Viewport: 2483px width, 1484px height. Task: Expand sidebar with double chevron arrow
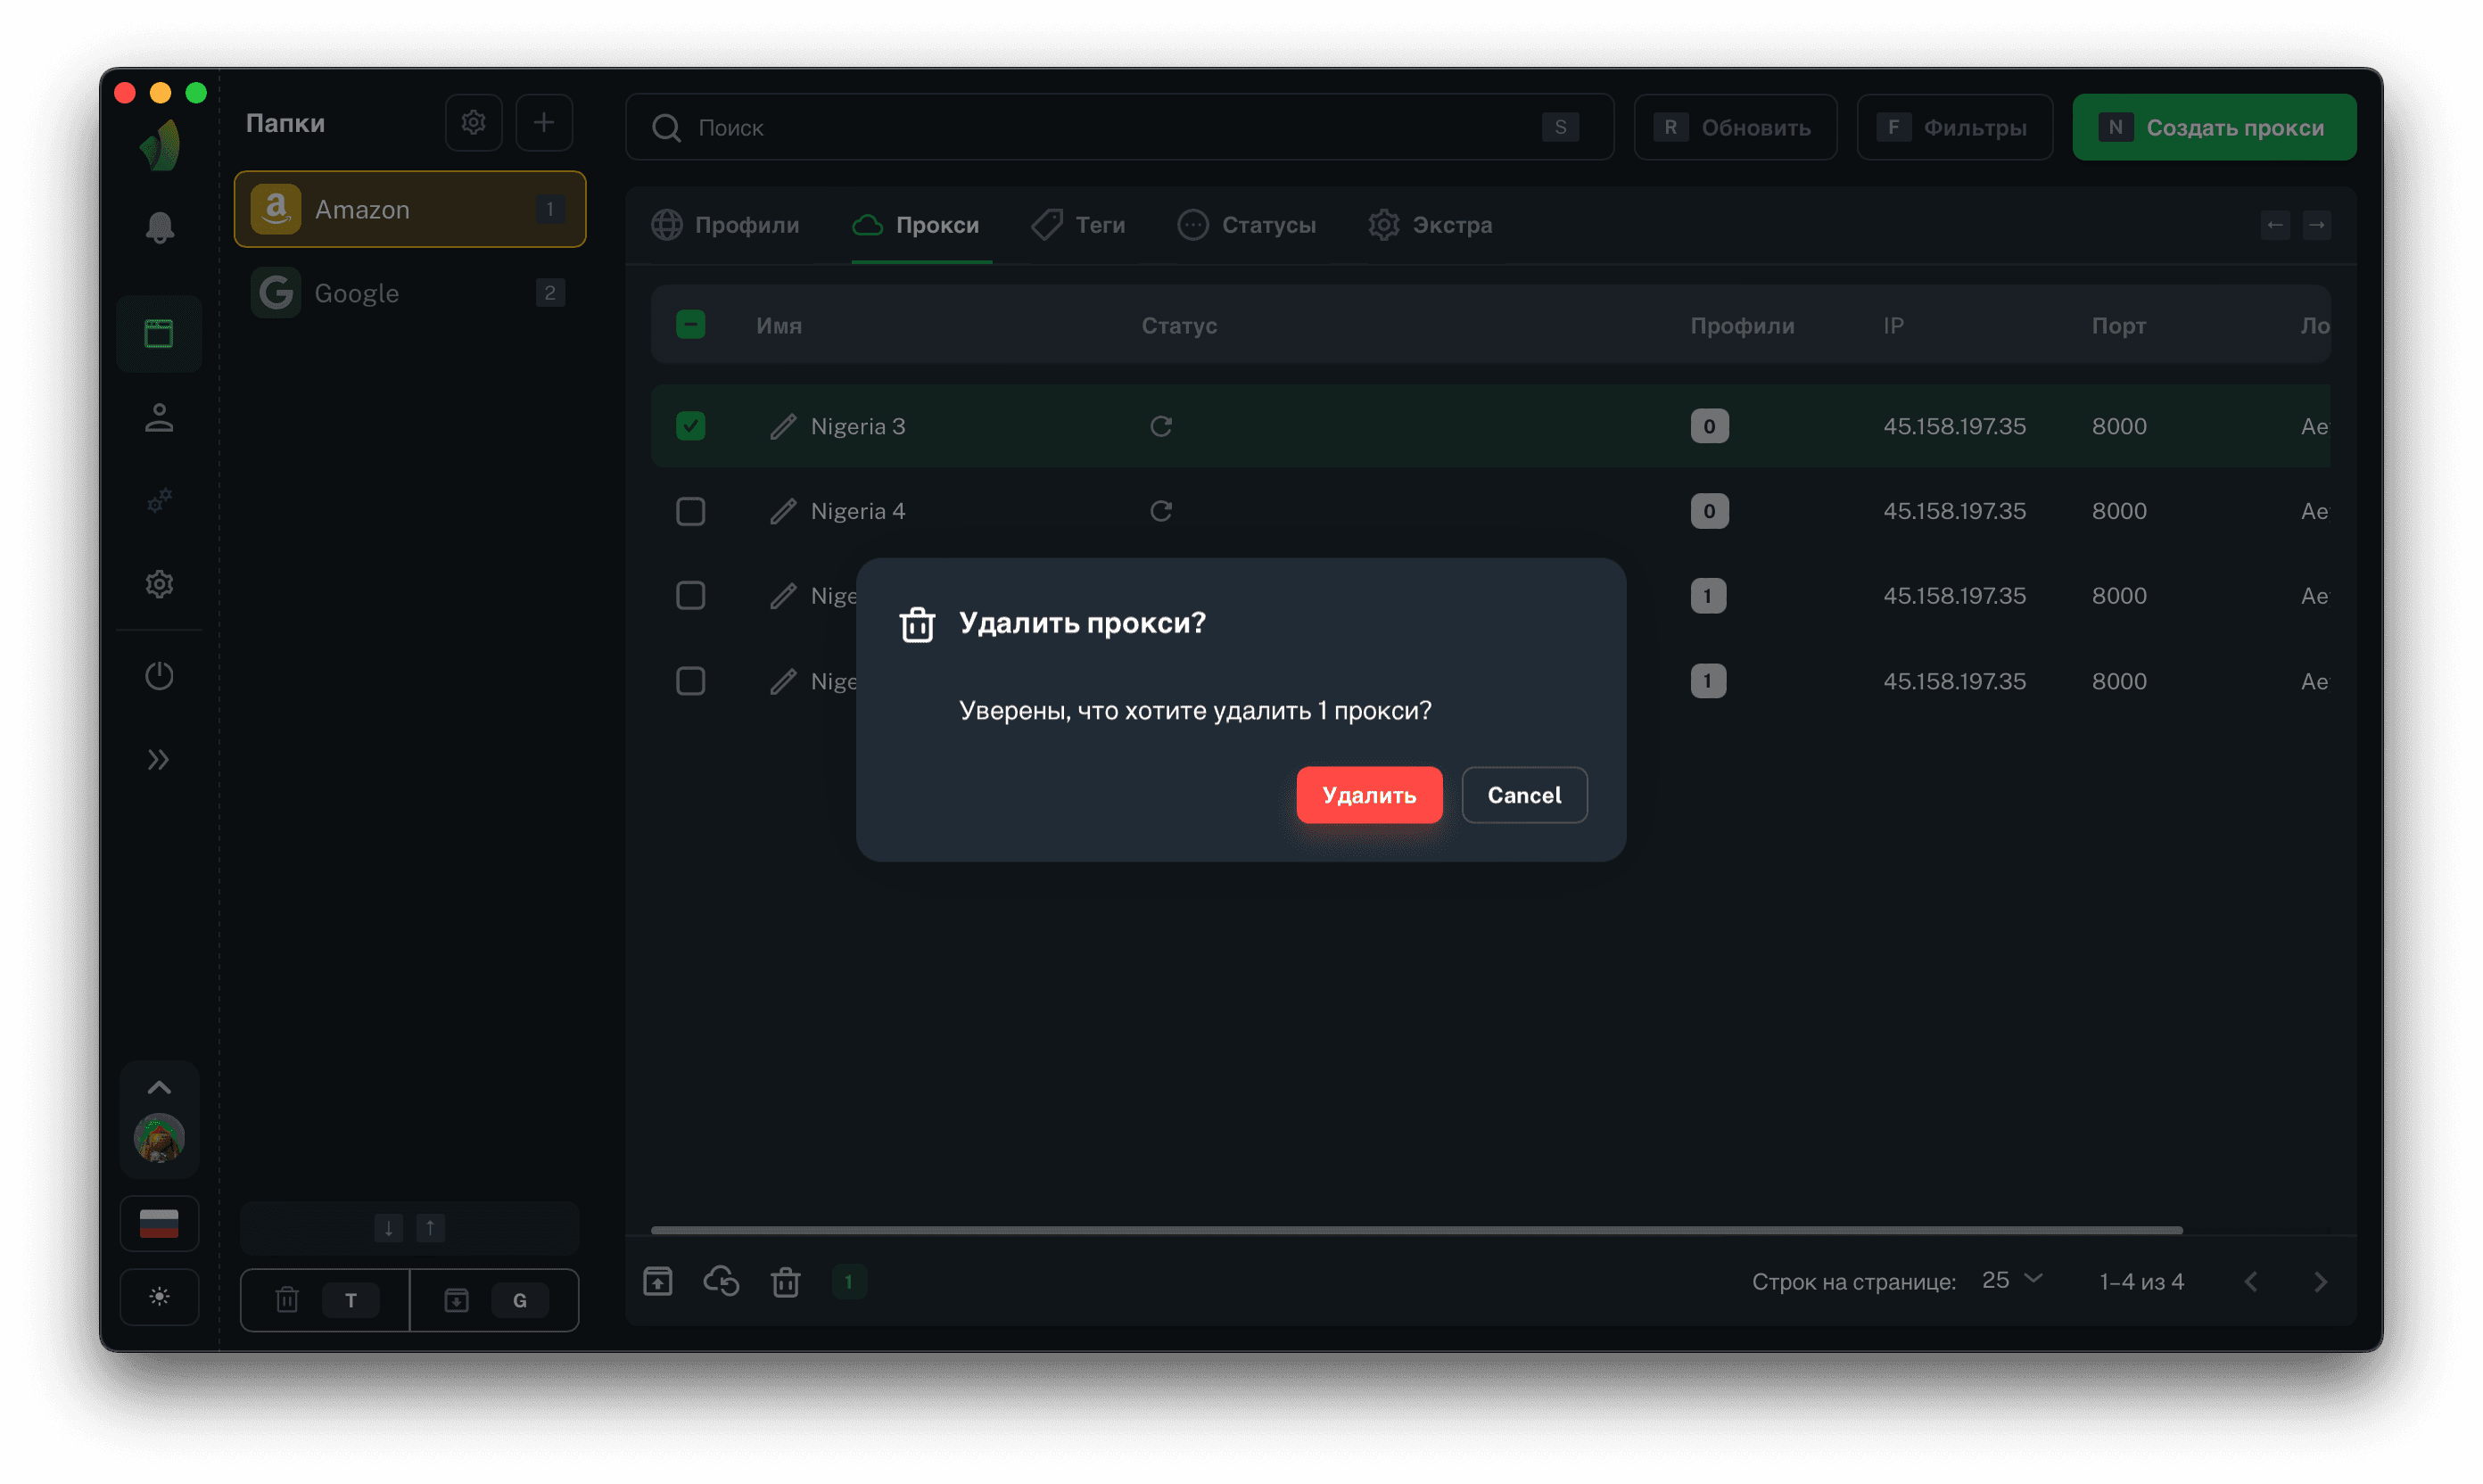coord(159,760)
